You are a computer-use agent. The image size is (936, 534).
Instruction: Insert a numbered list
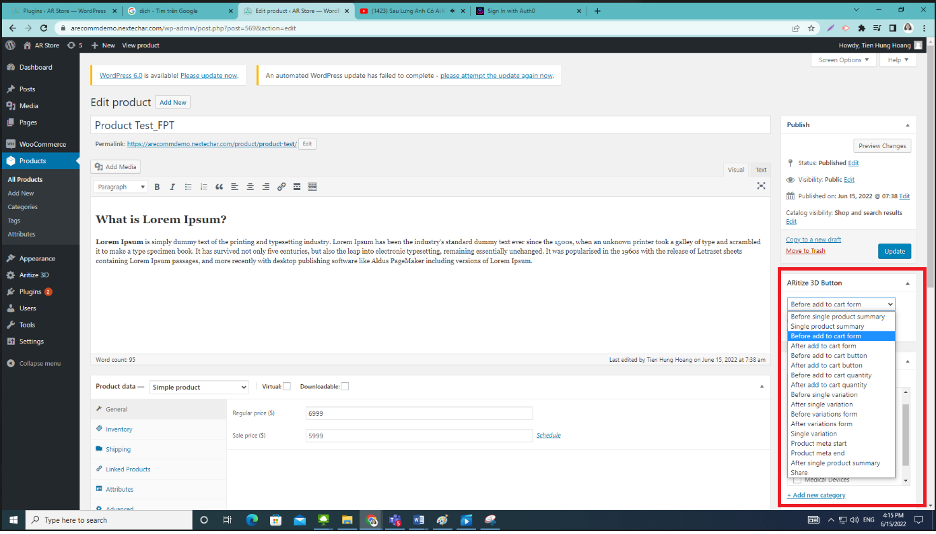(204, 187)
